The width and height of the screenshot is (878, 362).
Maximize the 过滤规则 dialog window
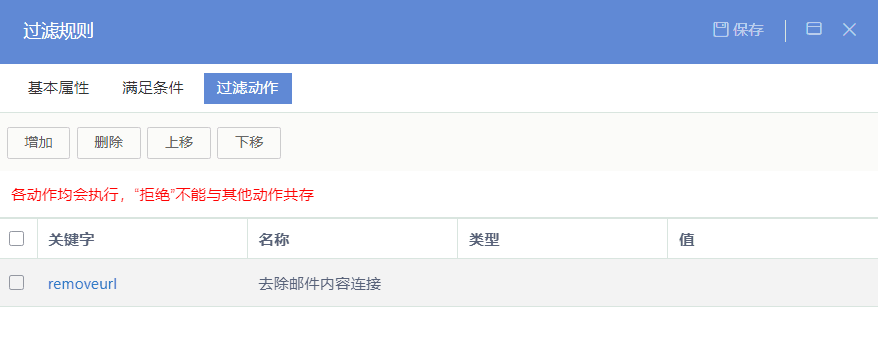tap(814, 29)
